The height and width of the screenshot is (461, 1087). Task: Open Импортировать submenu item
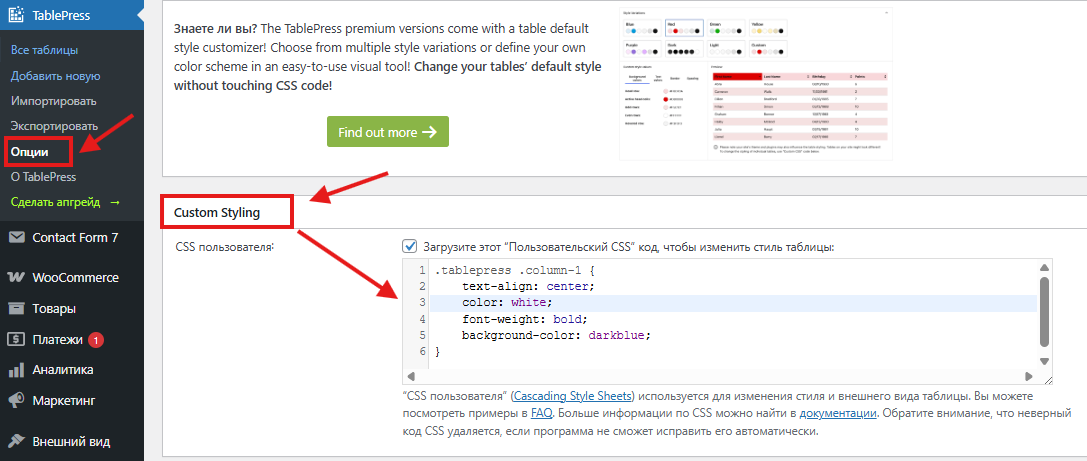click(x=53, y=101)
